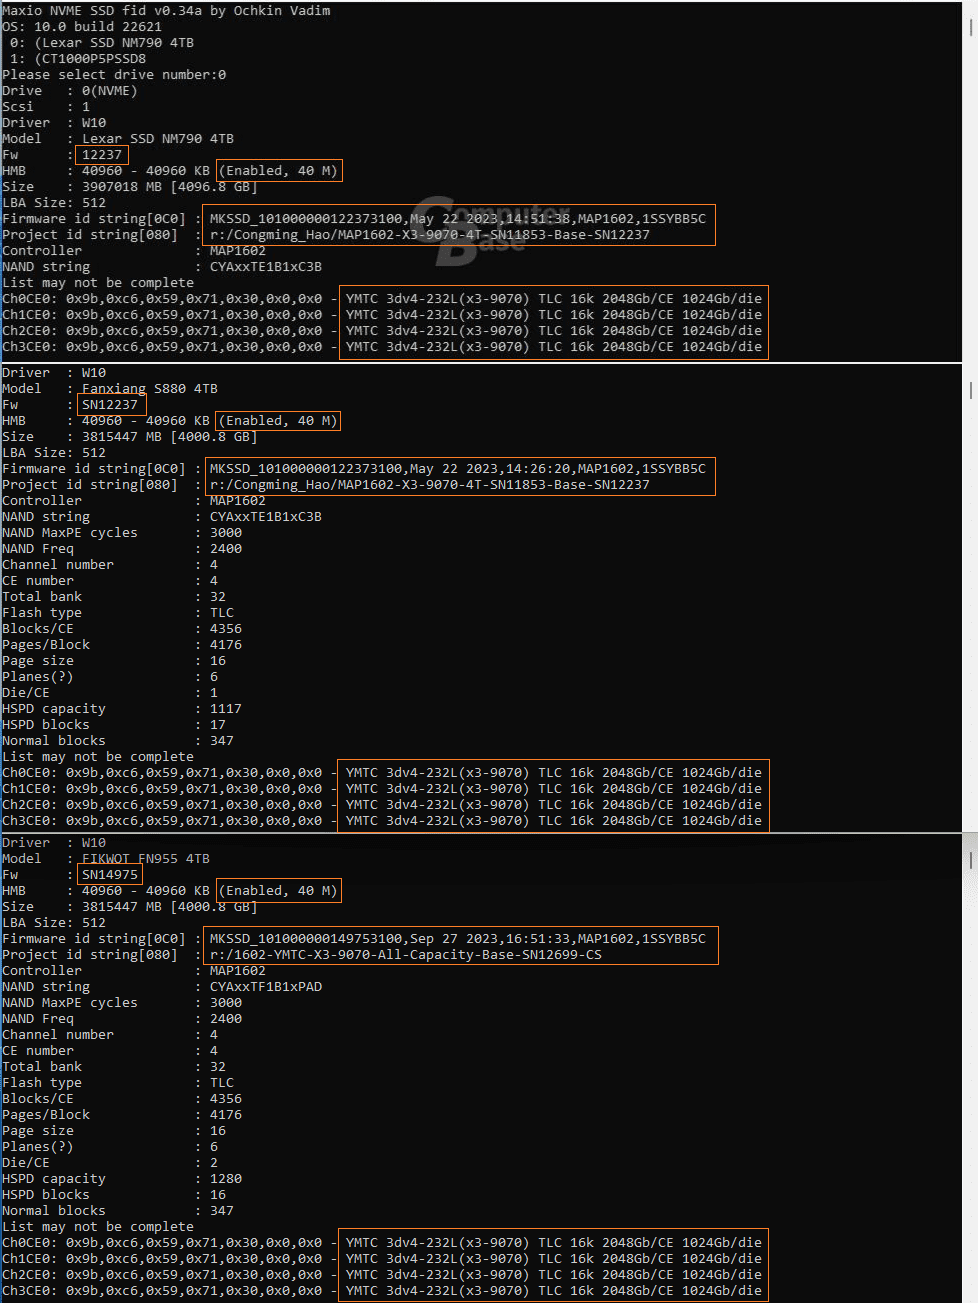
Task: Click 'Ch0CE0' NAND row in the FIKWOT panel
Action: [382, 1243]
